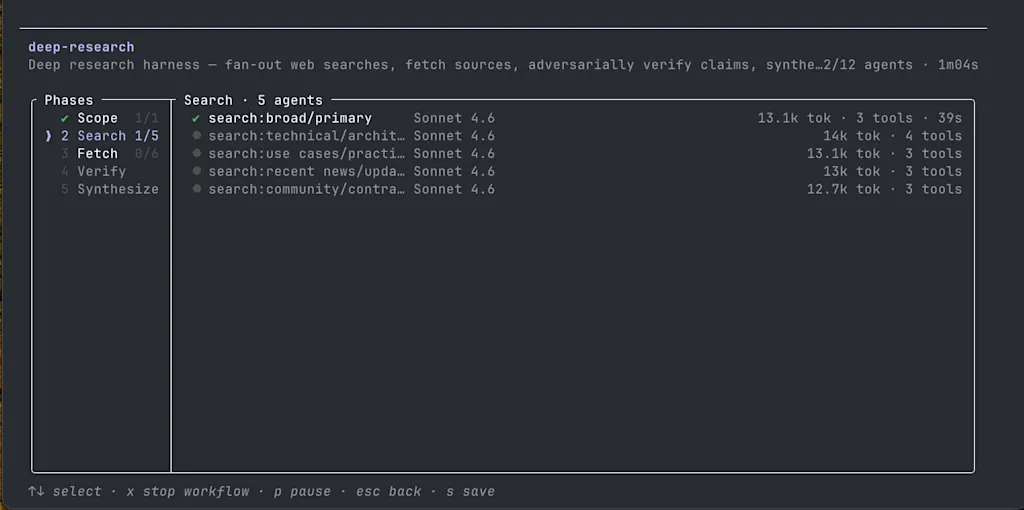Open the search:recent news/upda… agent row
This screenshot has height=510, width=1024.
coord(577,171)
